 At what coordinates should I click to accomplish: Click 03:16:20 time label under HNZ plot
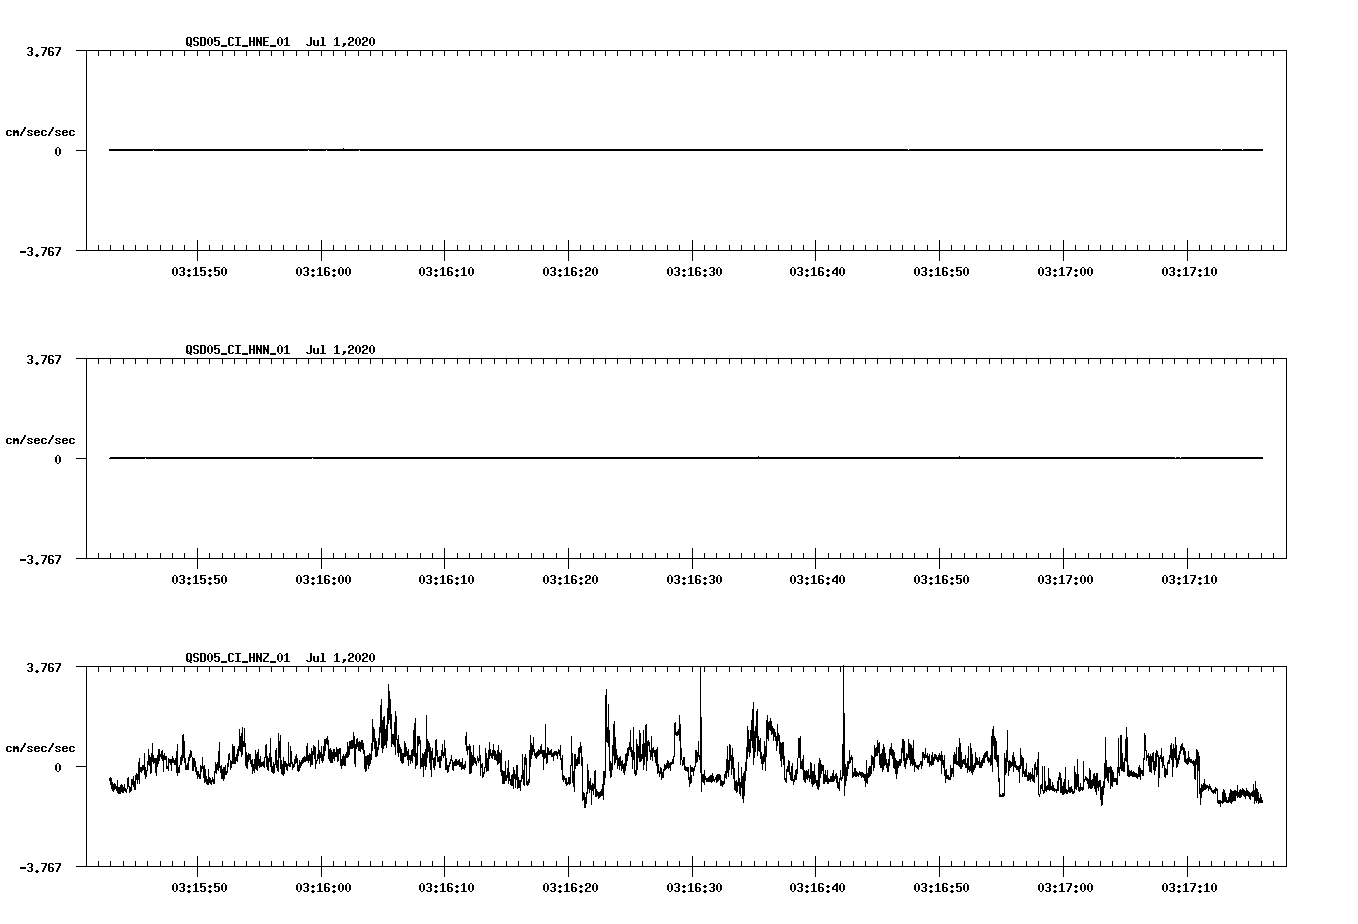point(570,888)
